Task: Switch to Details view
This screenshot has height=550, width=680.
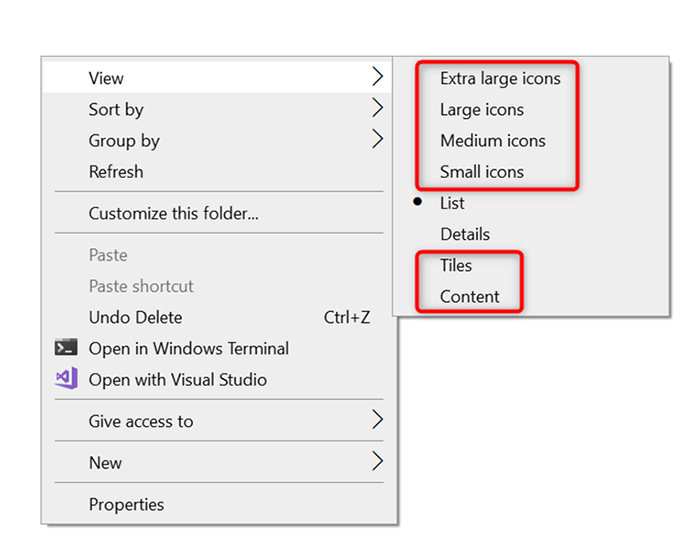Action: pyautogui.click(x=465, y=234)
